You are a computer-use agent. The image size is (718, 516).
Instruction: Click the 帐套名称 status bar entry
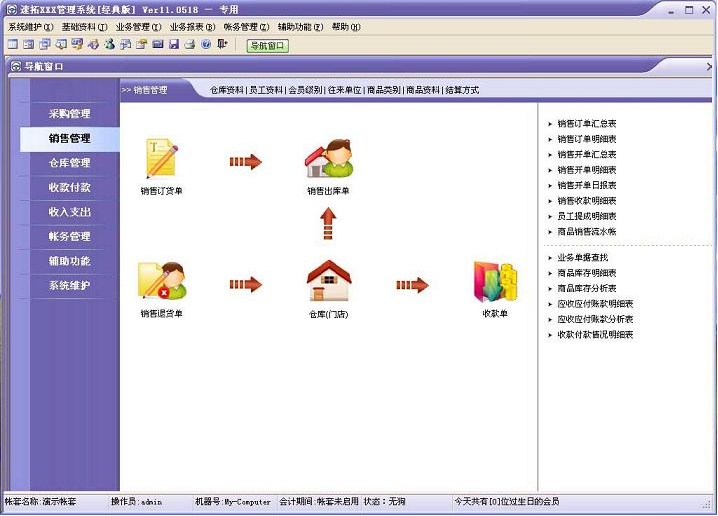click(41, 502)
